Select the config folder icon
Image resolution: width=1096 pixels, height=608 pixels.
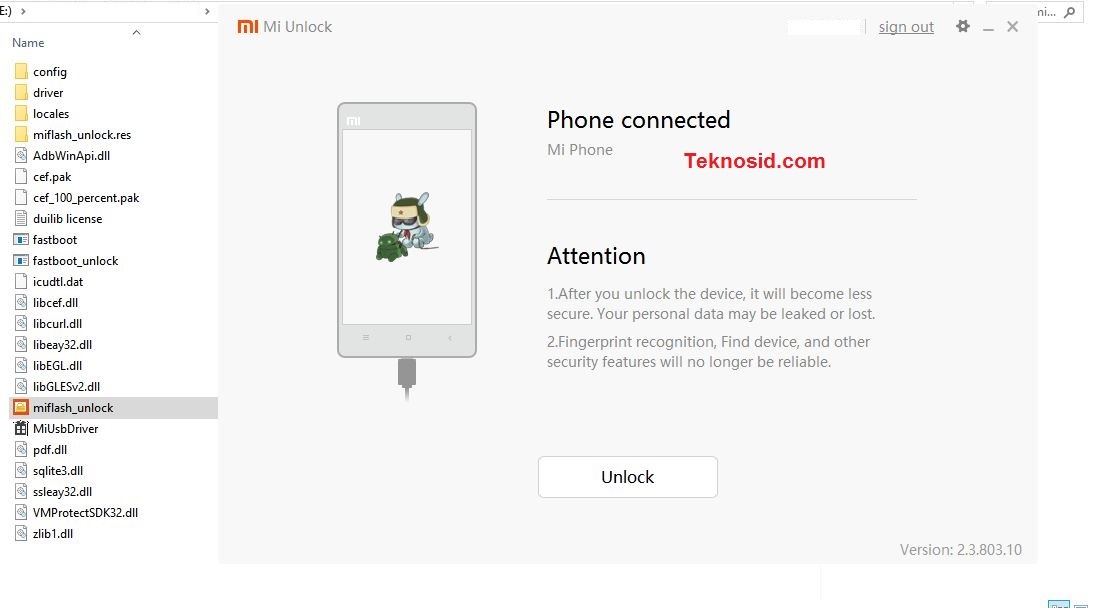21,71
